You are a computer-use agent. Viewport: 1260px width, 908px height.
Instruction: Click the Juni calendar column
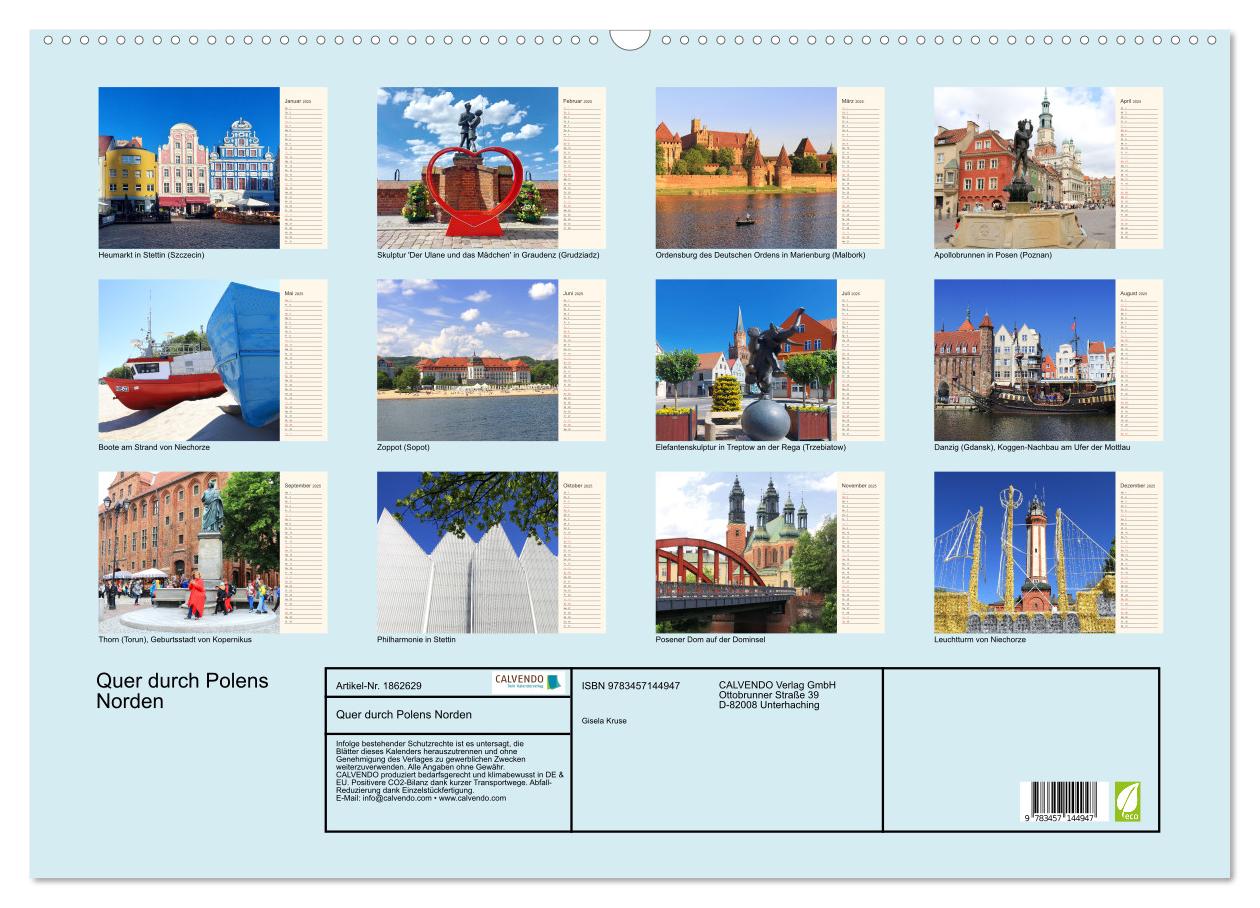pyautogui.click(x=582, y=360)
